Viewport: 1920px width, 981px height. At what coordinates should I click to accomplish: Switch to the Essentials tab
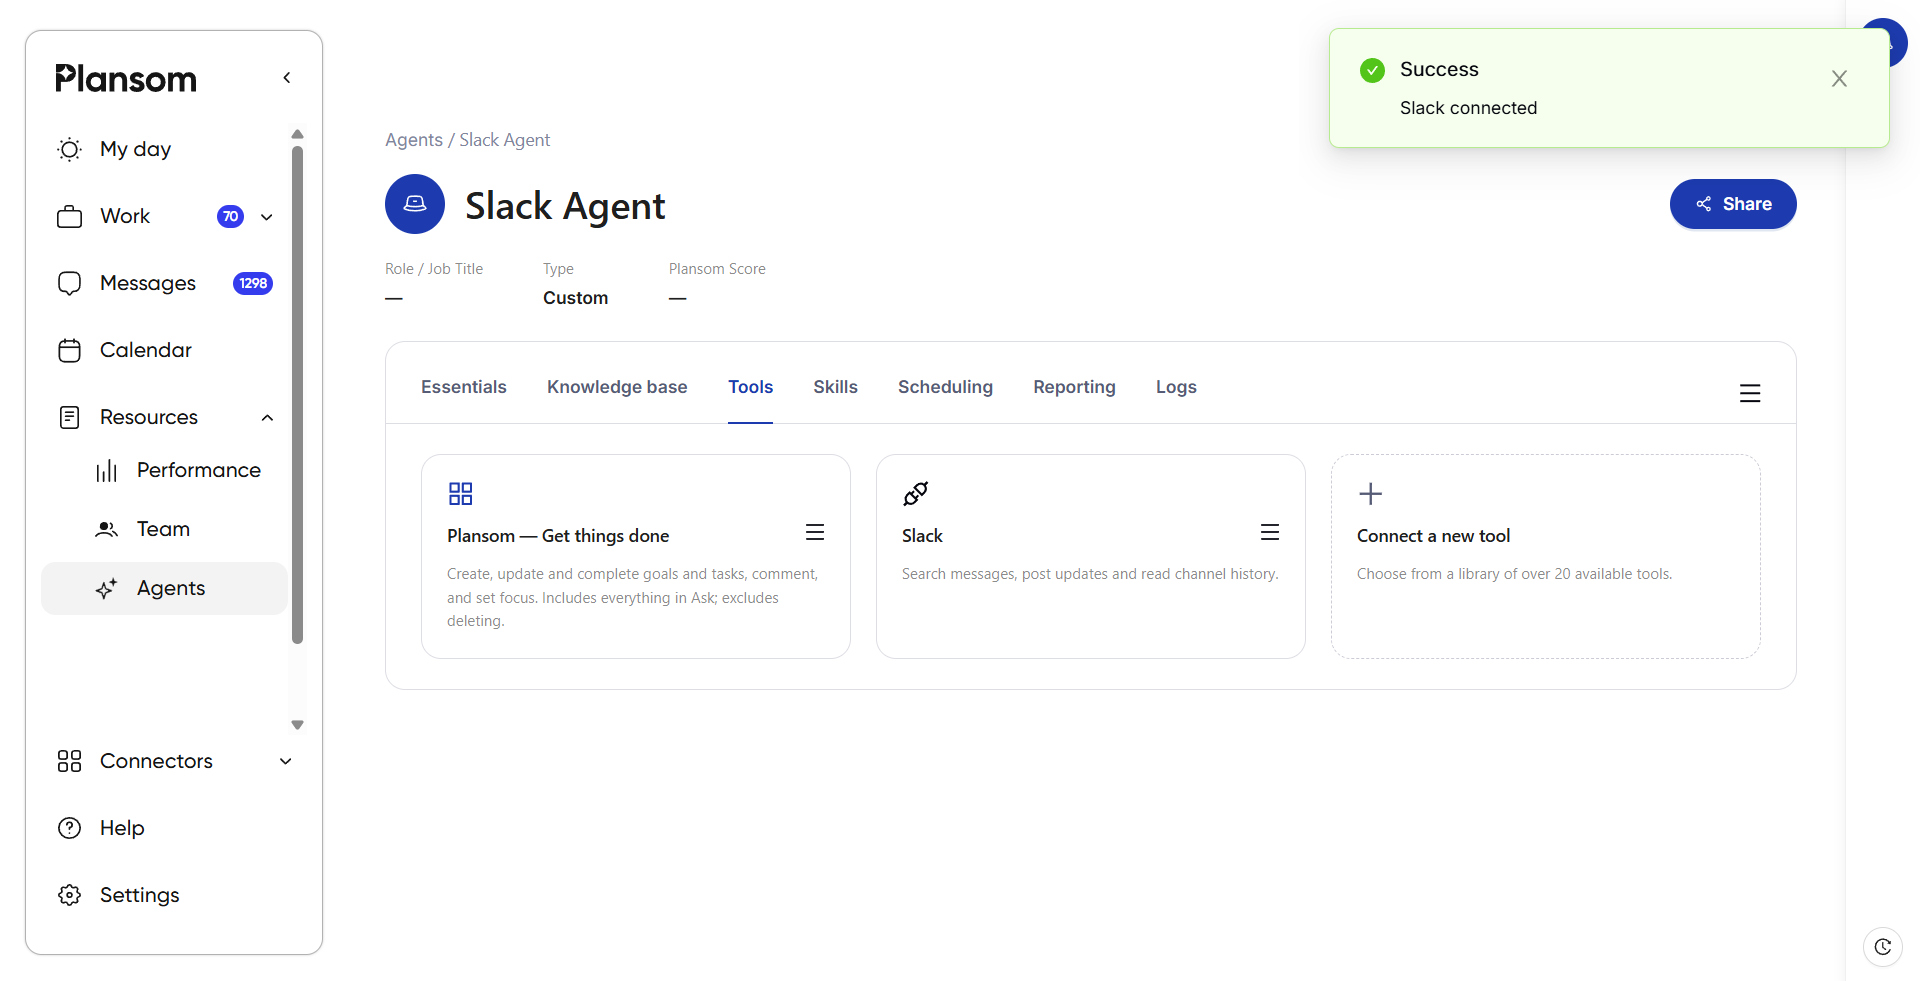coord(464,387)
